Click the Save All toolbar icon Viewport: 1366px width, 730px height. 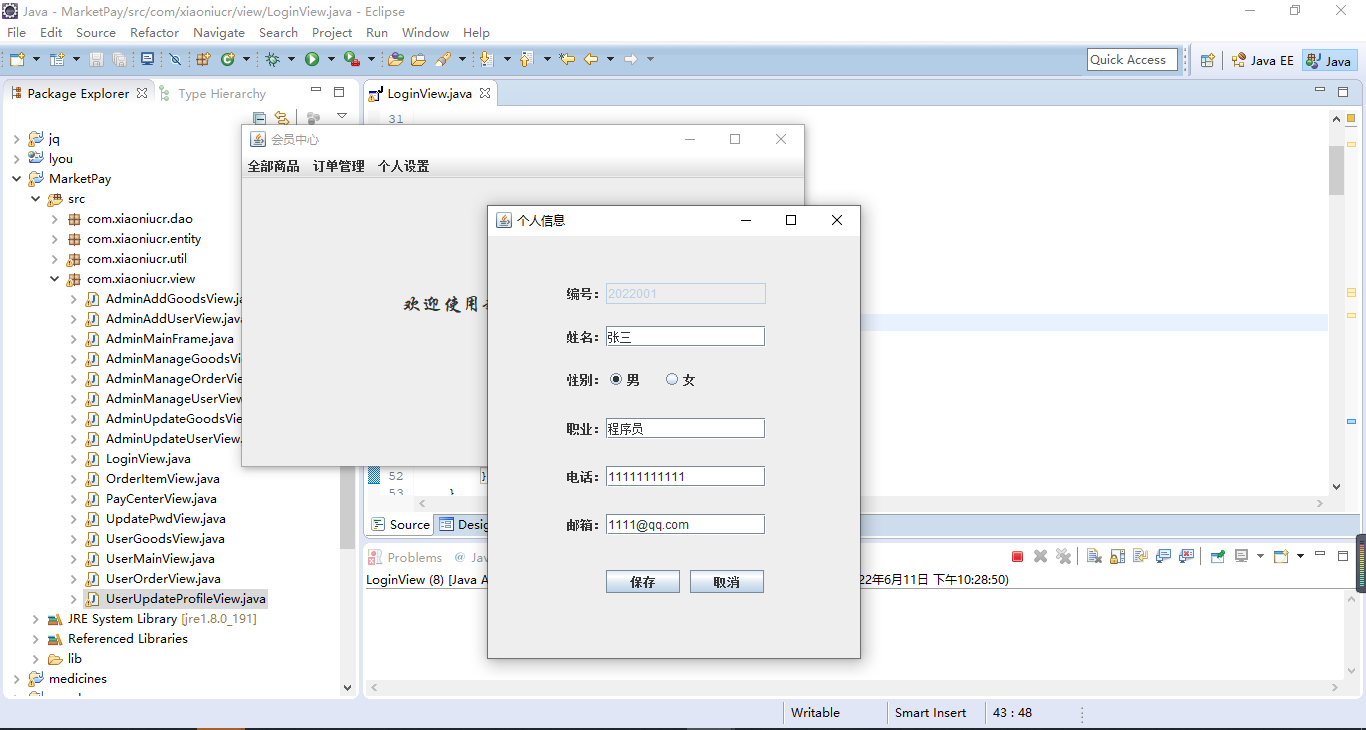click(x=119, y=60)
